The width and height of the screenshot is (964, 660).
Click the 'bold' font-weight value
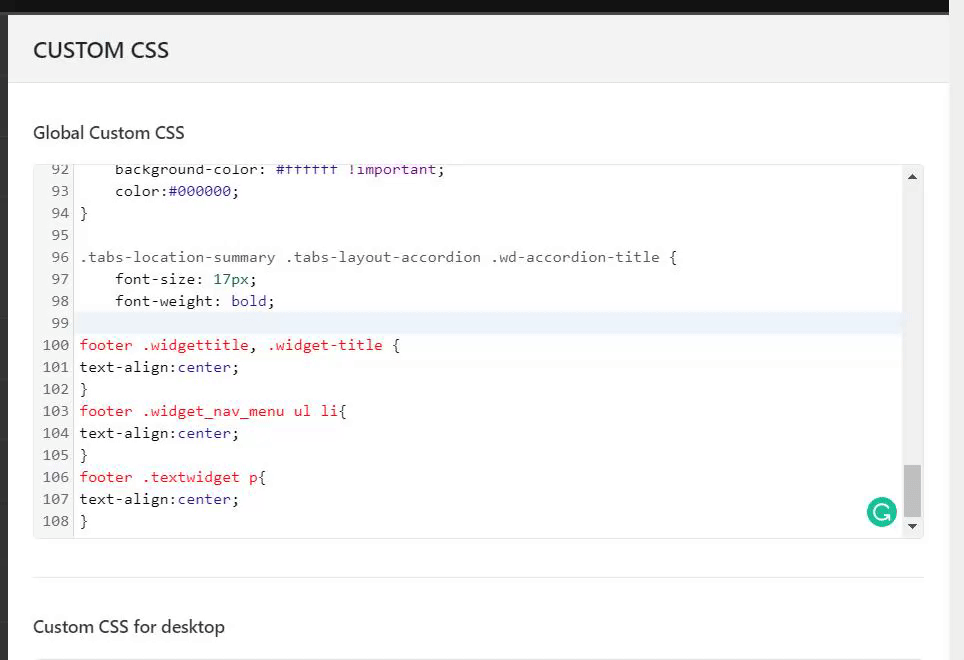point(252,301)
